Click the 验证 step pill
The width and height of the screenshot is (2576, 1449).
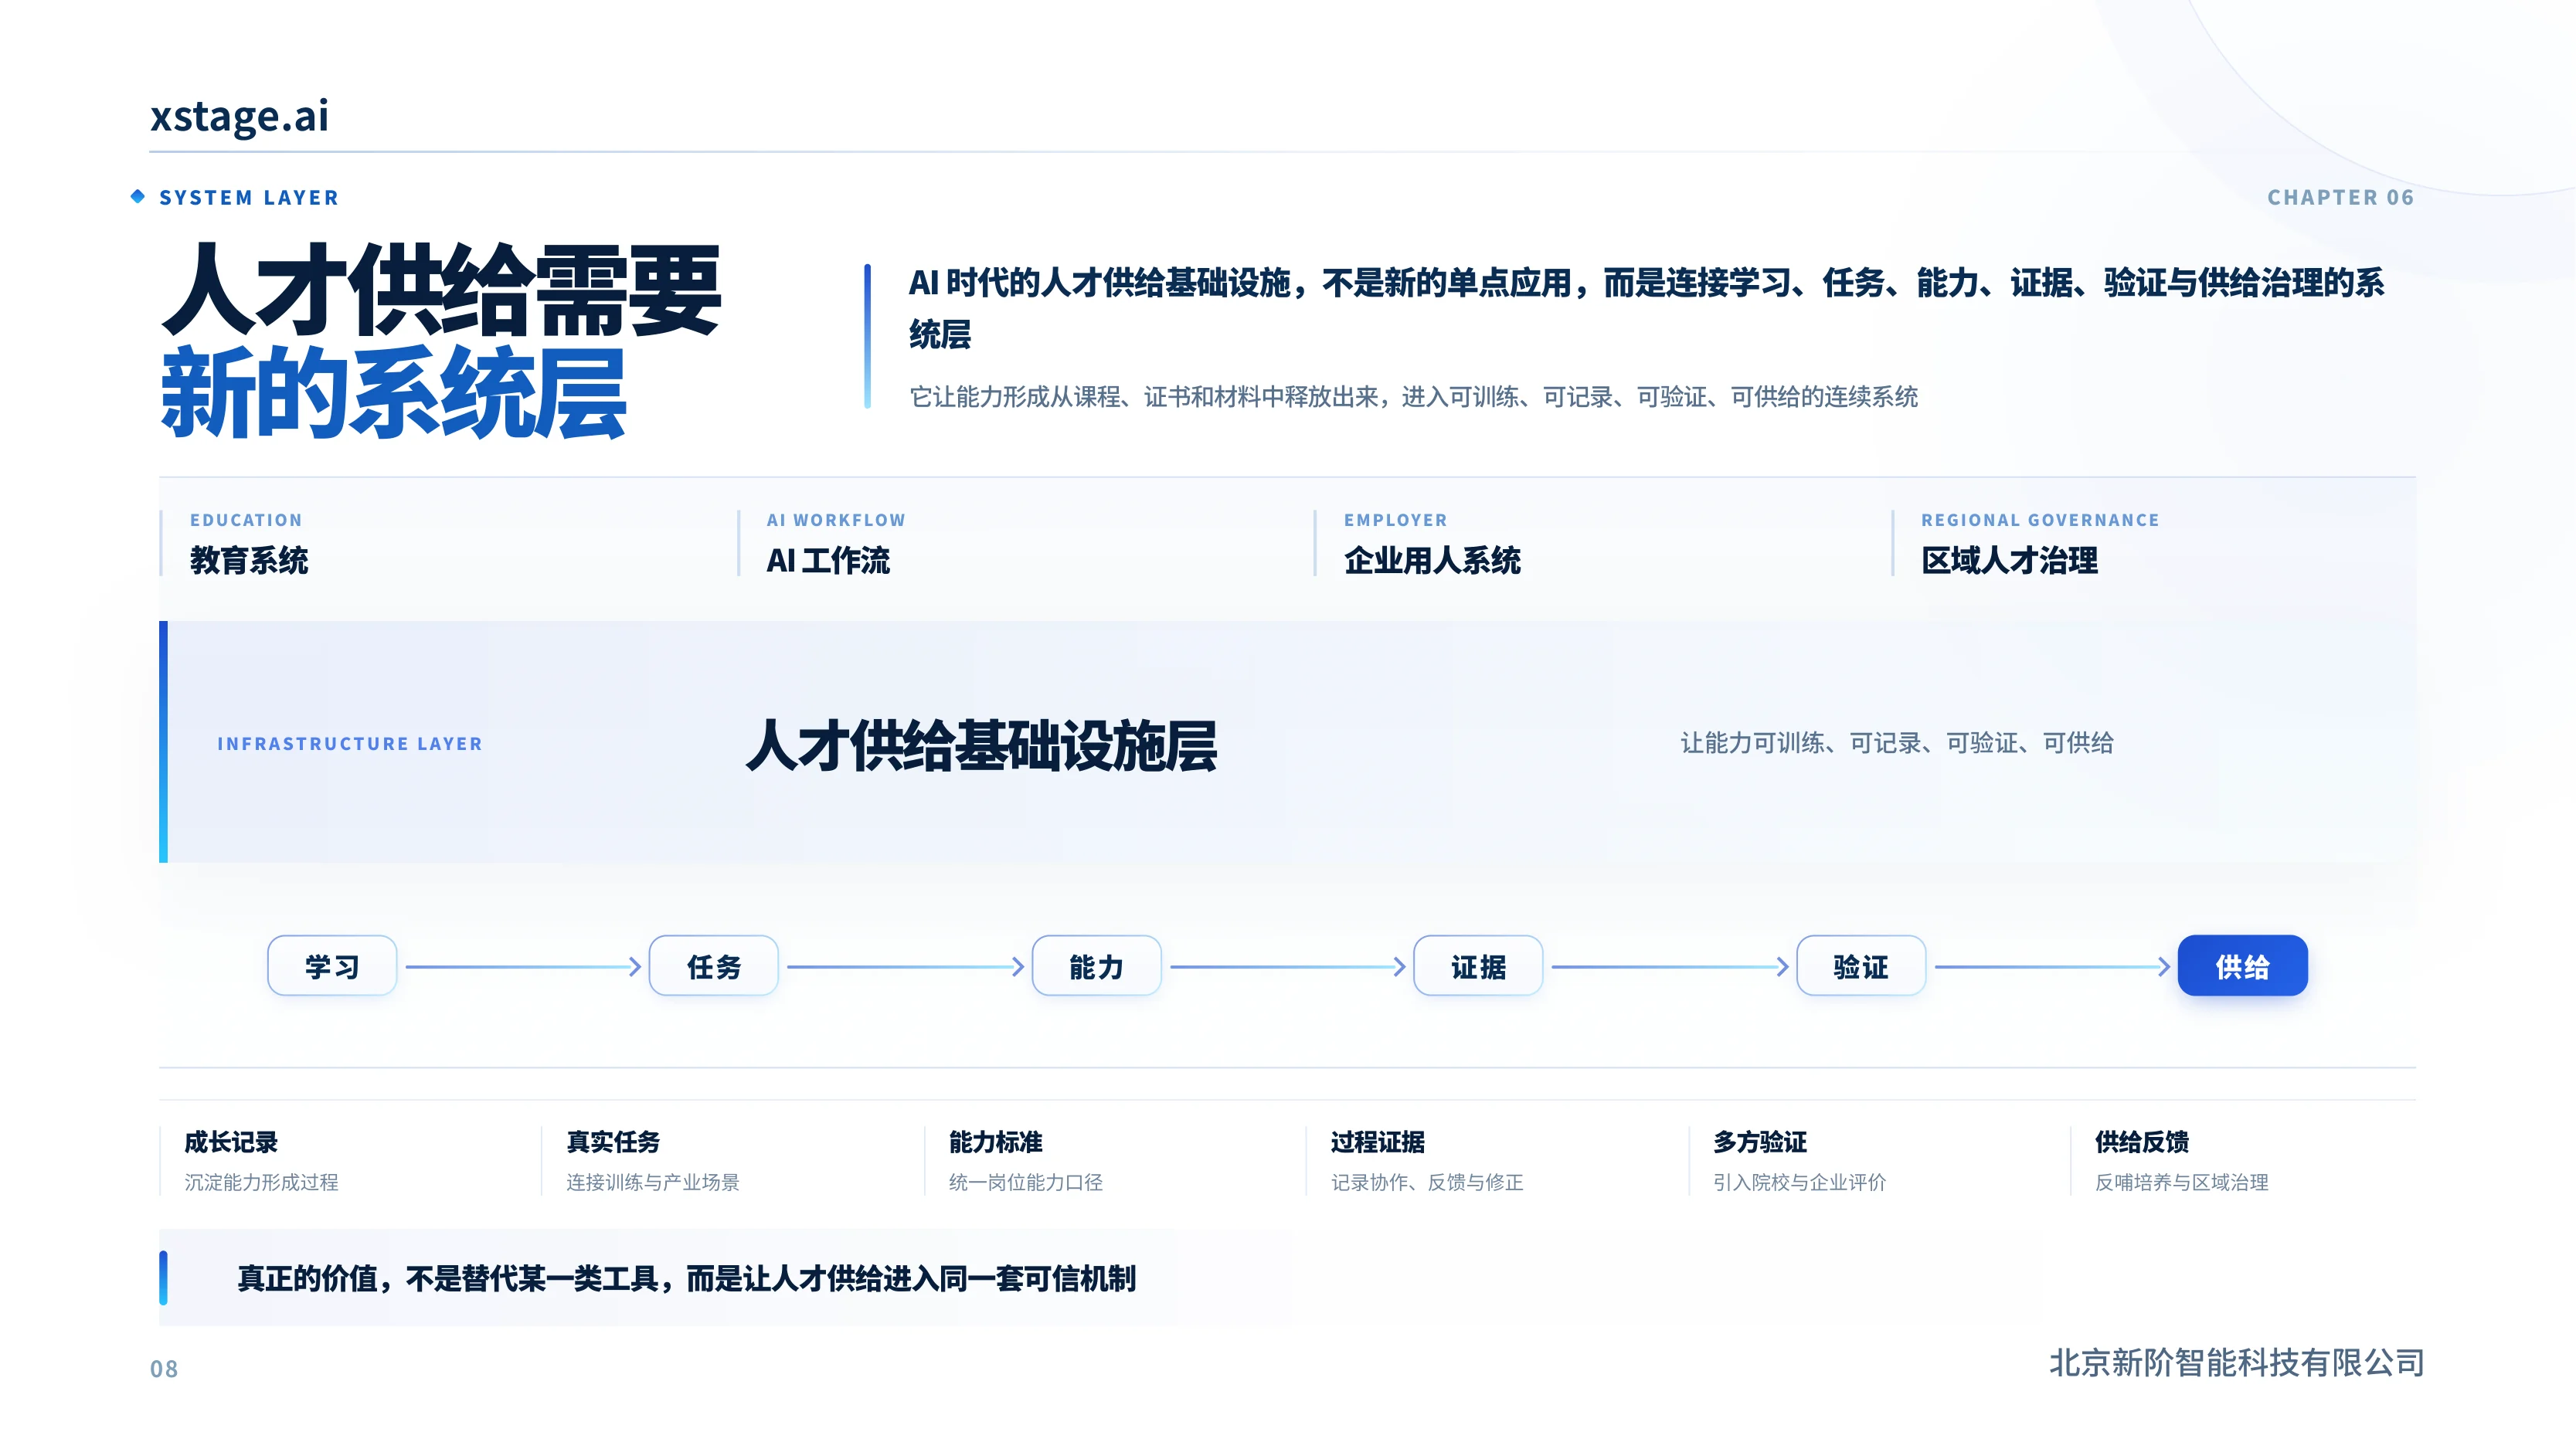pyautogui.click(x=1861, y=966)
